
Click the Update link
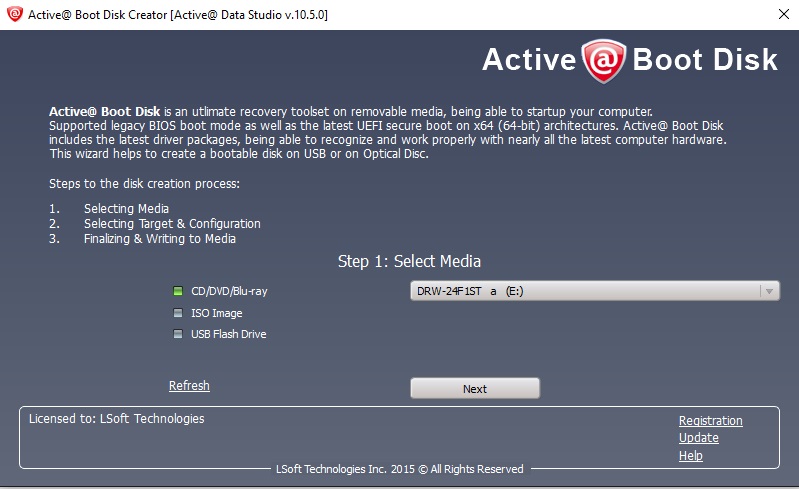(699, 438)
